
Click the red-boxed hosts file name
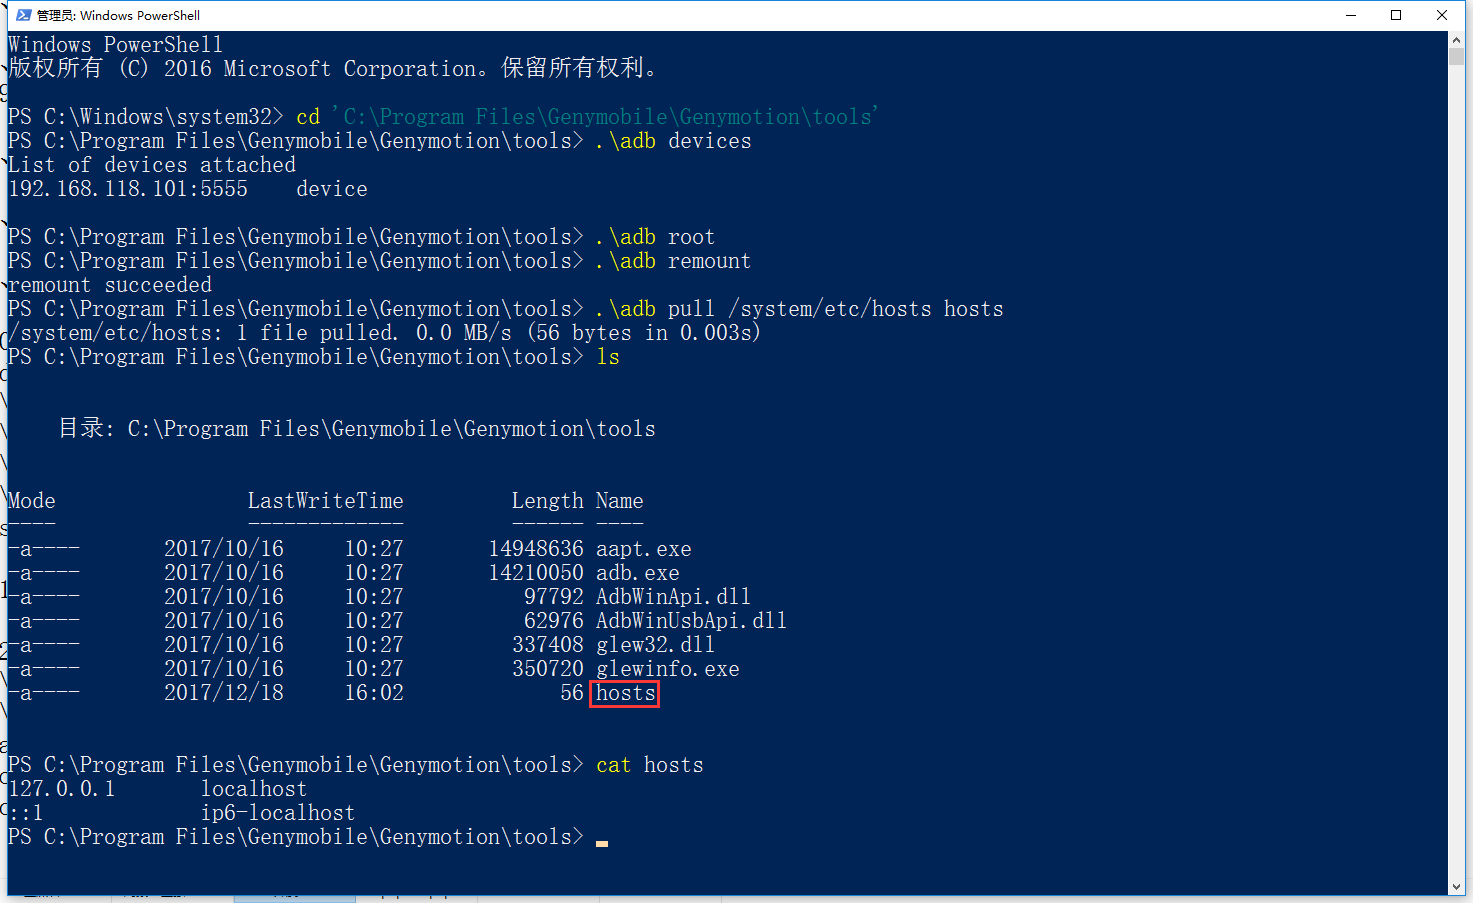(x=625, y=693)
